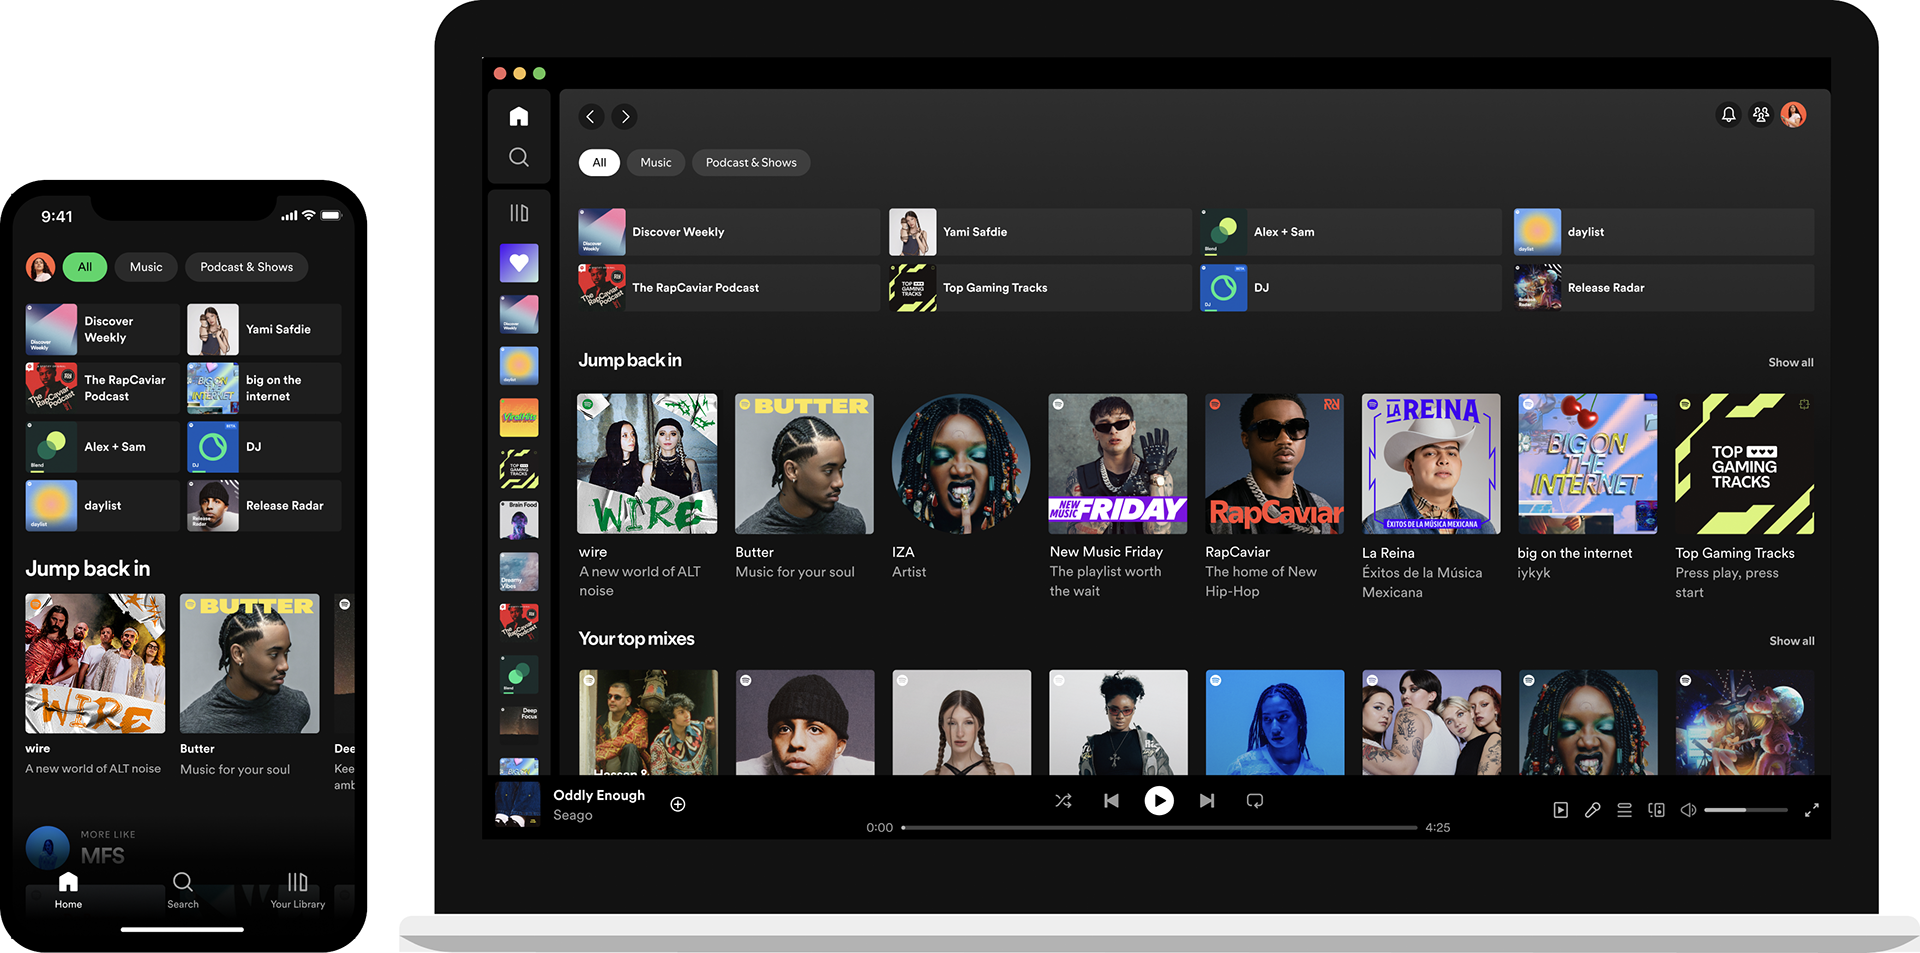This screenshot has width=1920, height=953.
Task: Open Butter cover on phone
Action: pyautogui.click(x=250, y=664)
